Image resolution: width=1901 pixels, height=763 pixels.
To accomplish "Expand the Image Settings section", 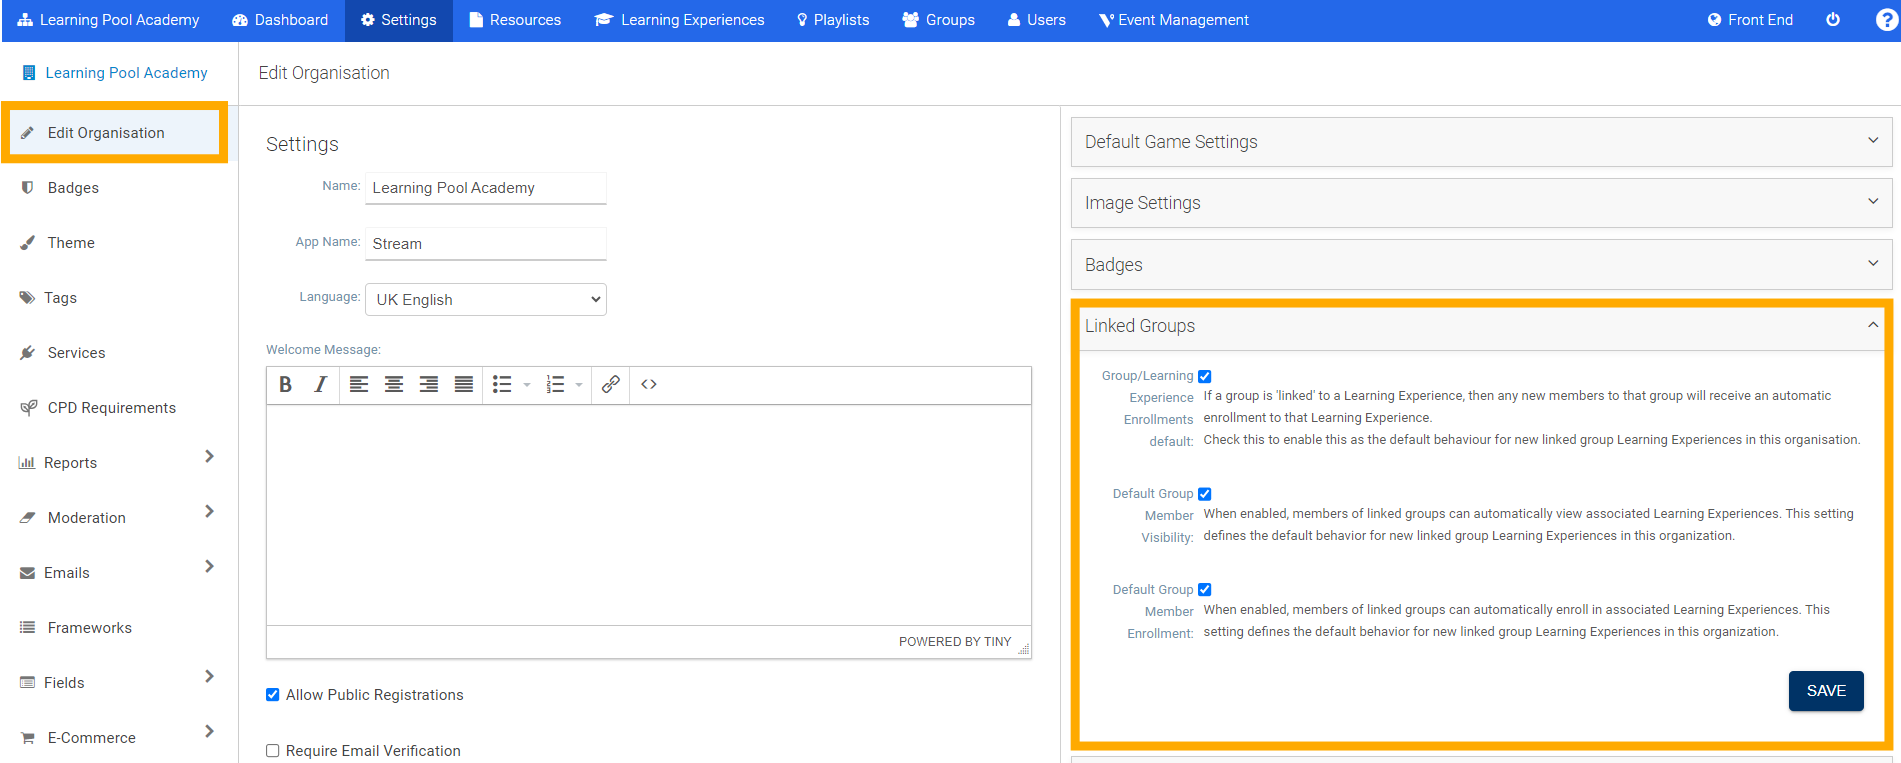I will pos(1480,203).
